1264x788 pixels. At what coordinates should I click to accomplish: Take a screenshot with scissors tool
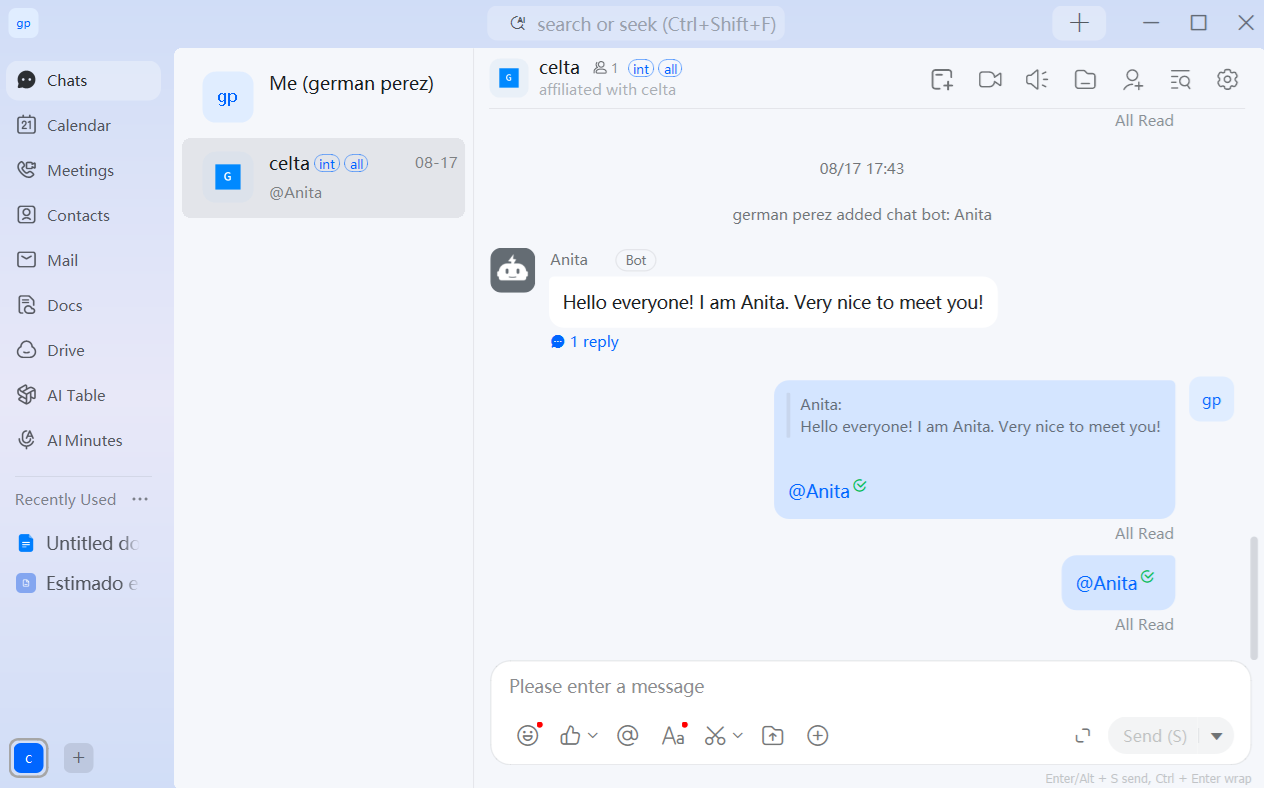[715, 736]
